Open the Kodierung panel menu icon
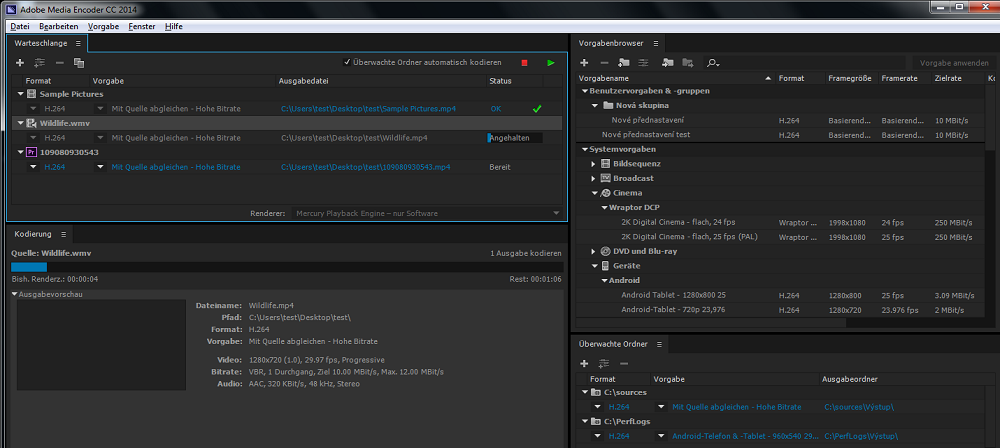This screenshot has width=1000, height=448. [63, 234]
